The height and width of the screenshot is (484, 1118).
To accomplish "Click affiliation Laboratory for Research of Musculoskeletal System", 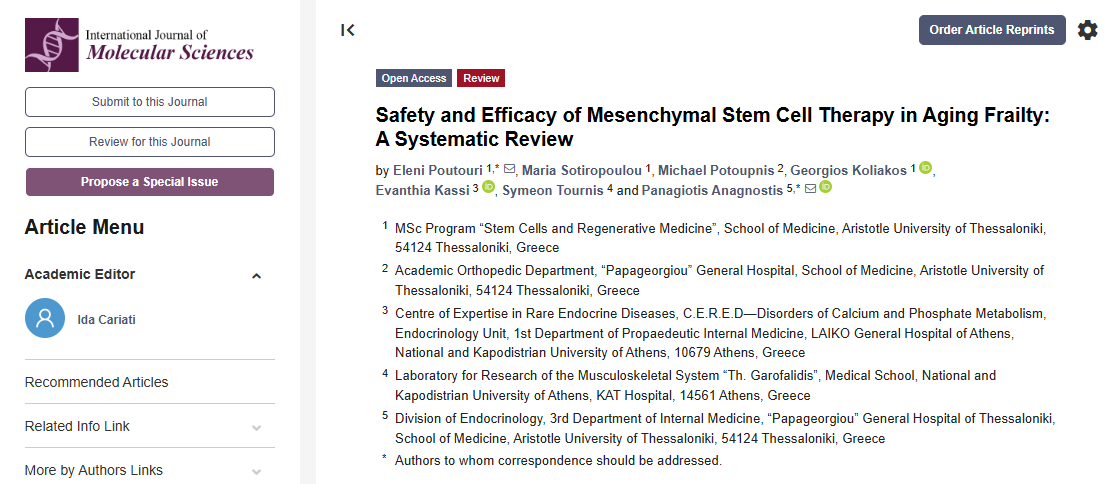I will (696, 385).
